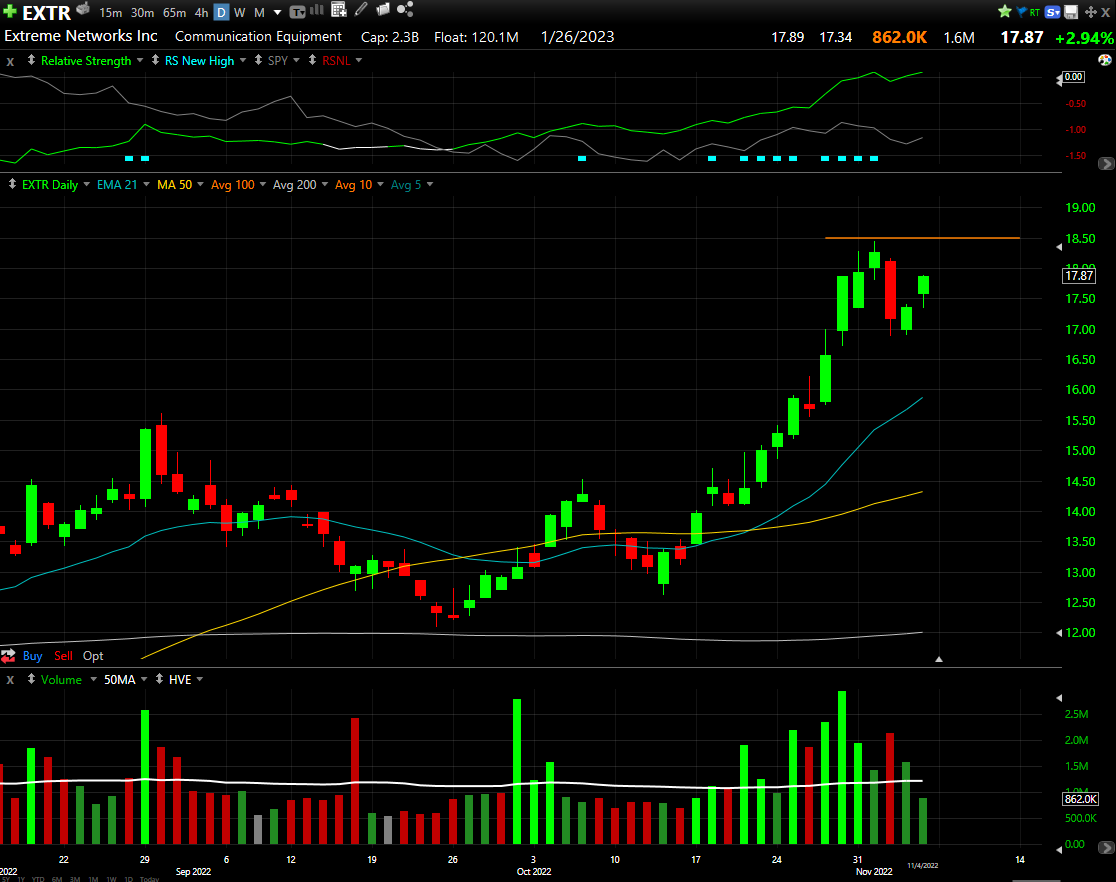This screenshot has width=1116, height=882.
Task: Open the Avg 10 dropdown
Action: 381,184
